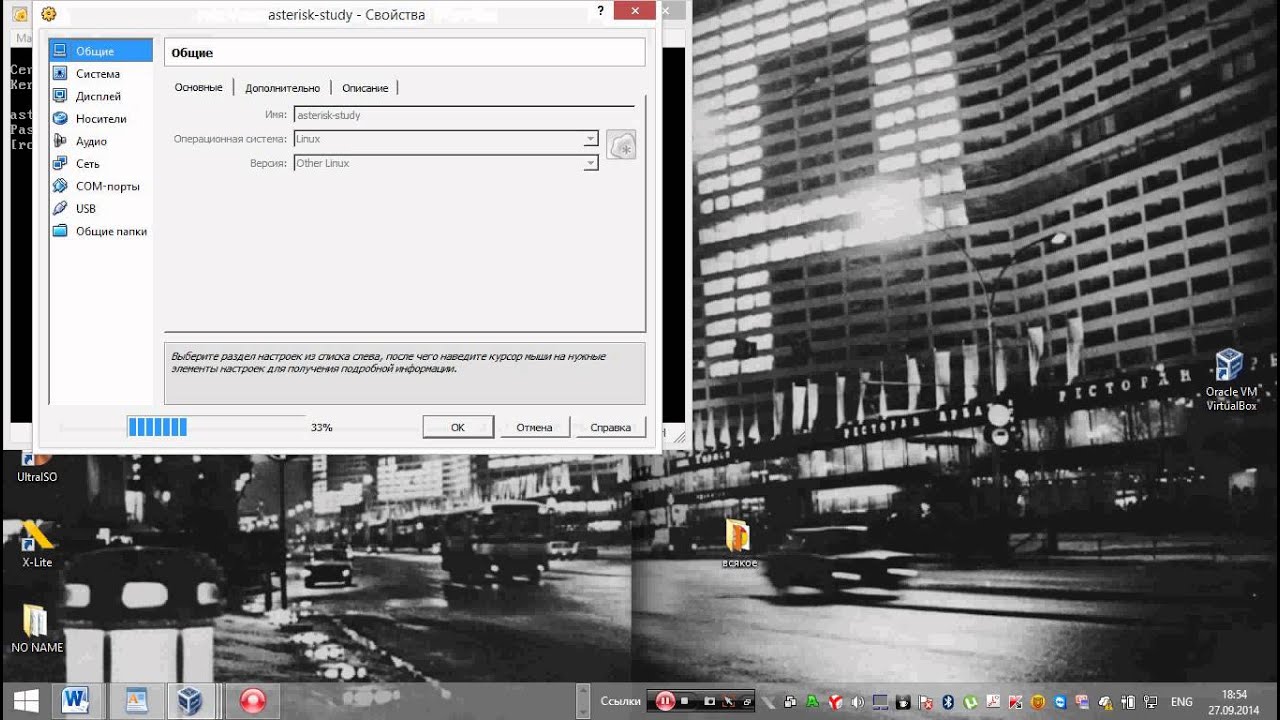Switch to VirtualBox in the taskbar
Screen dimensions: 1280x720
tap(190, 701)
